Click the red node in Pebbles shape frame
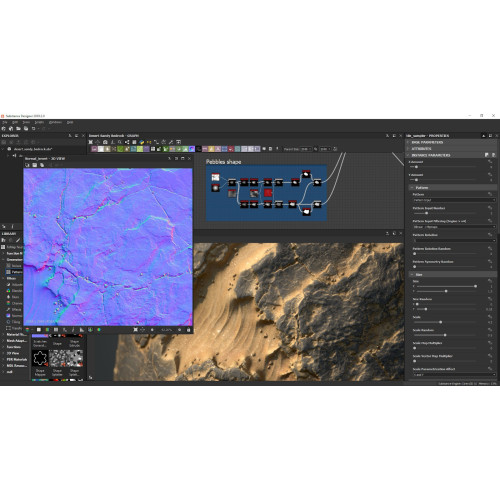Viewport: 500px width, 500px height. point(268,193)
